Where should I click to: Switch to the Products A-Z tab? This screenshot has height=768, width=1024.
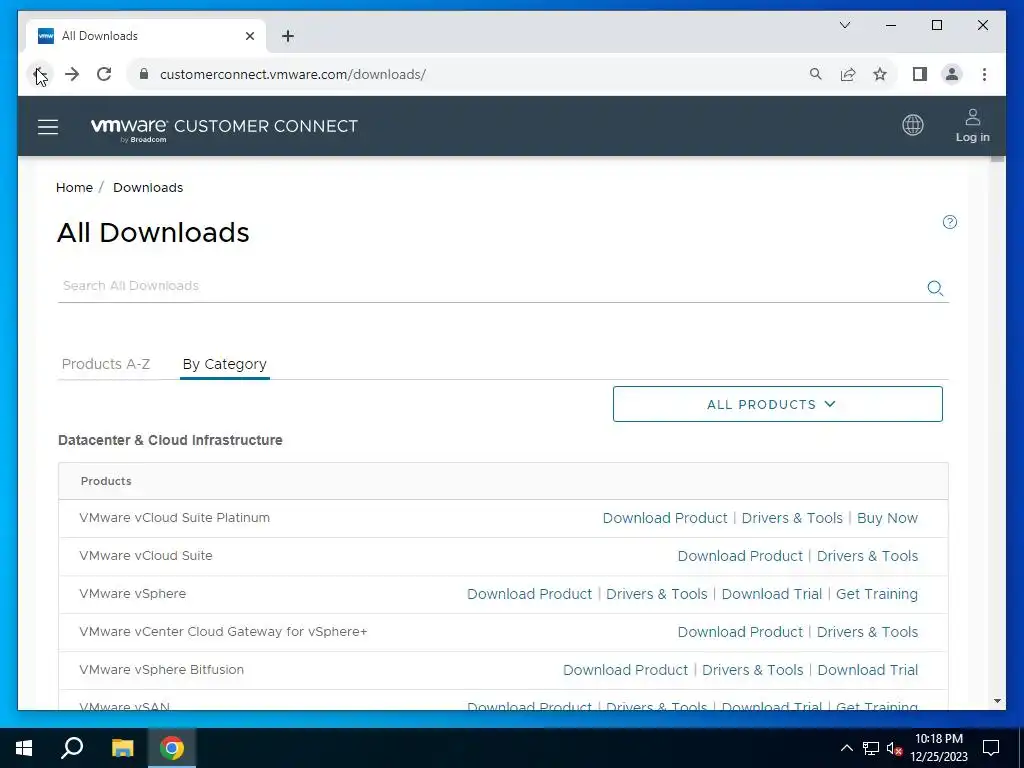tap(106, 364)
